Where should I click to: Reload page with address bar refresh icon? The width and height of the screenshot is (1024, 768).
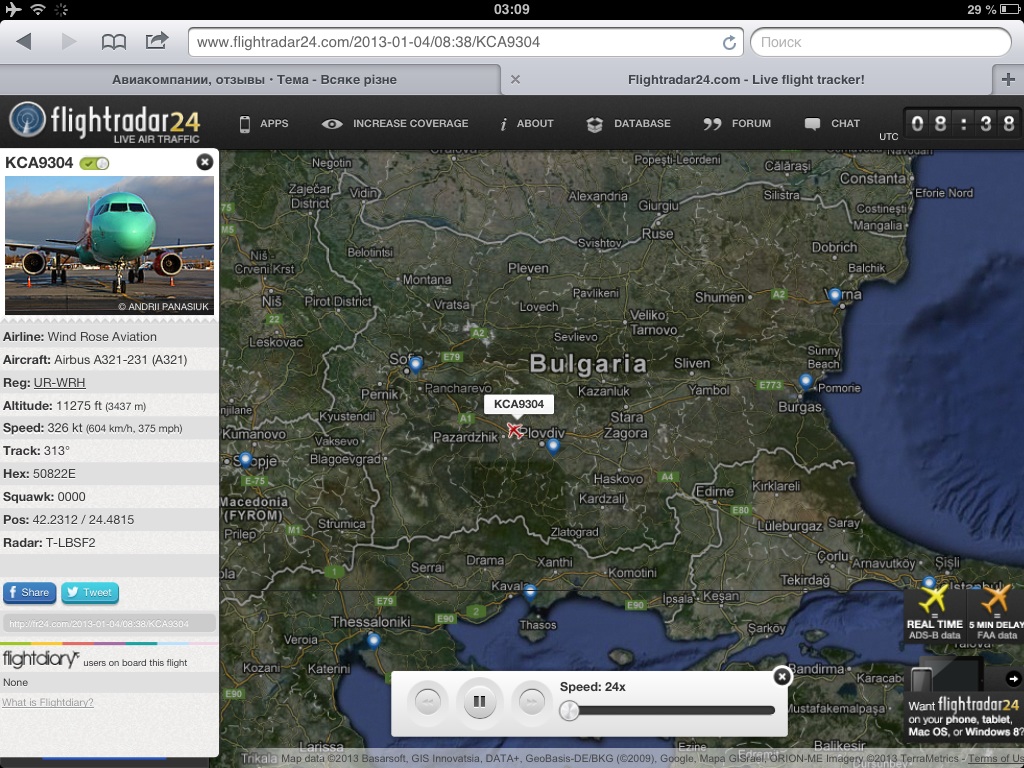(x=729, y=42)
